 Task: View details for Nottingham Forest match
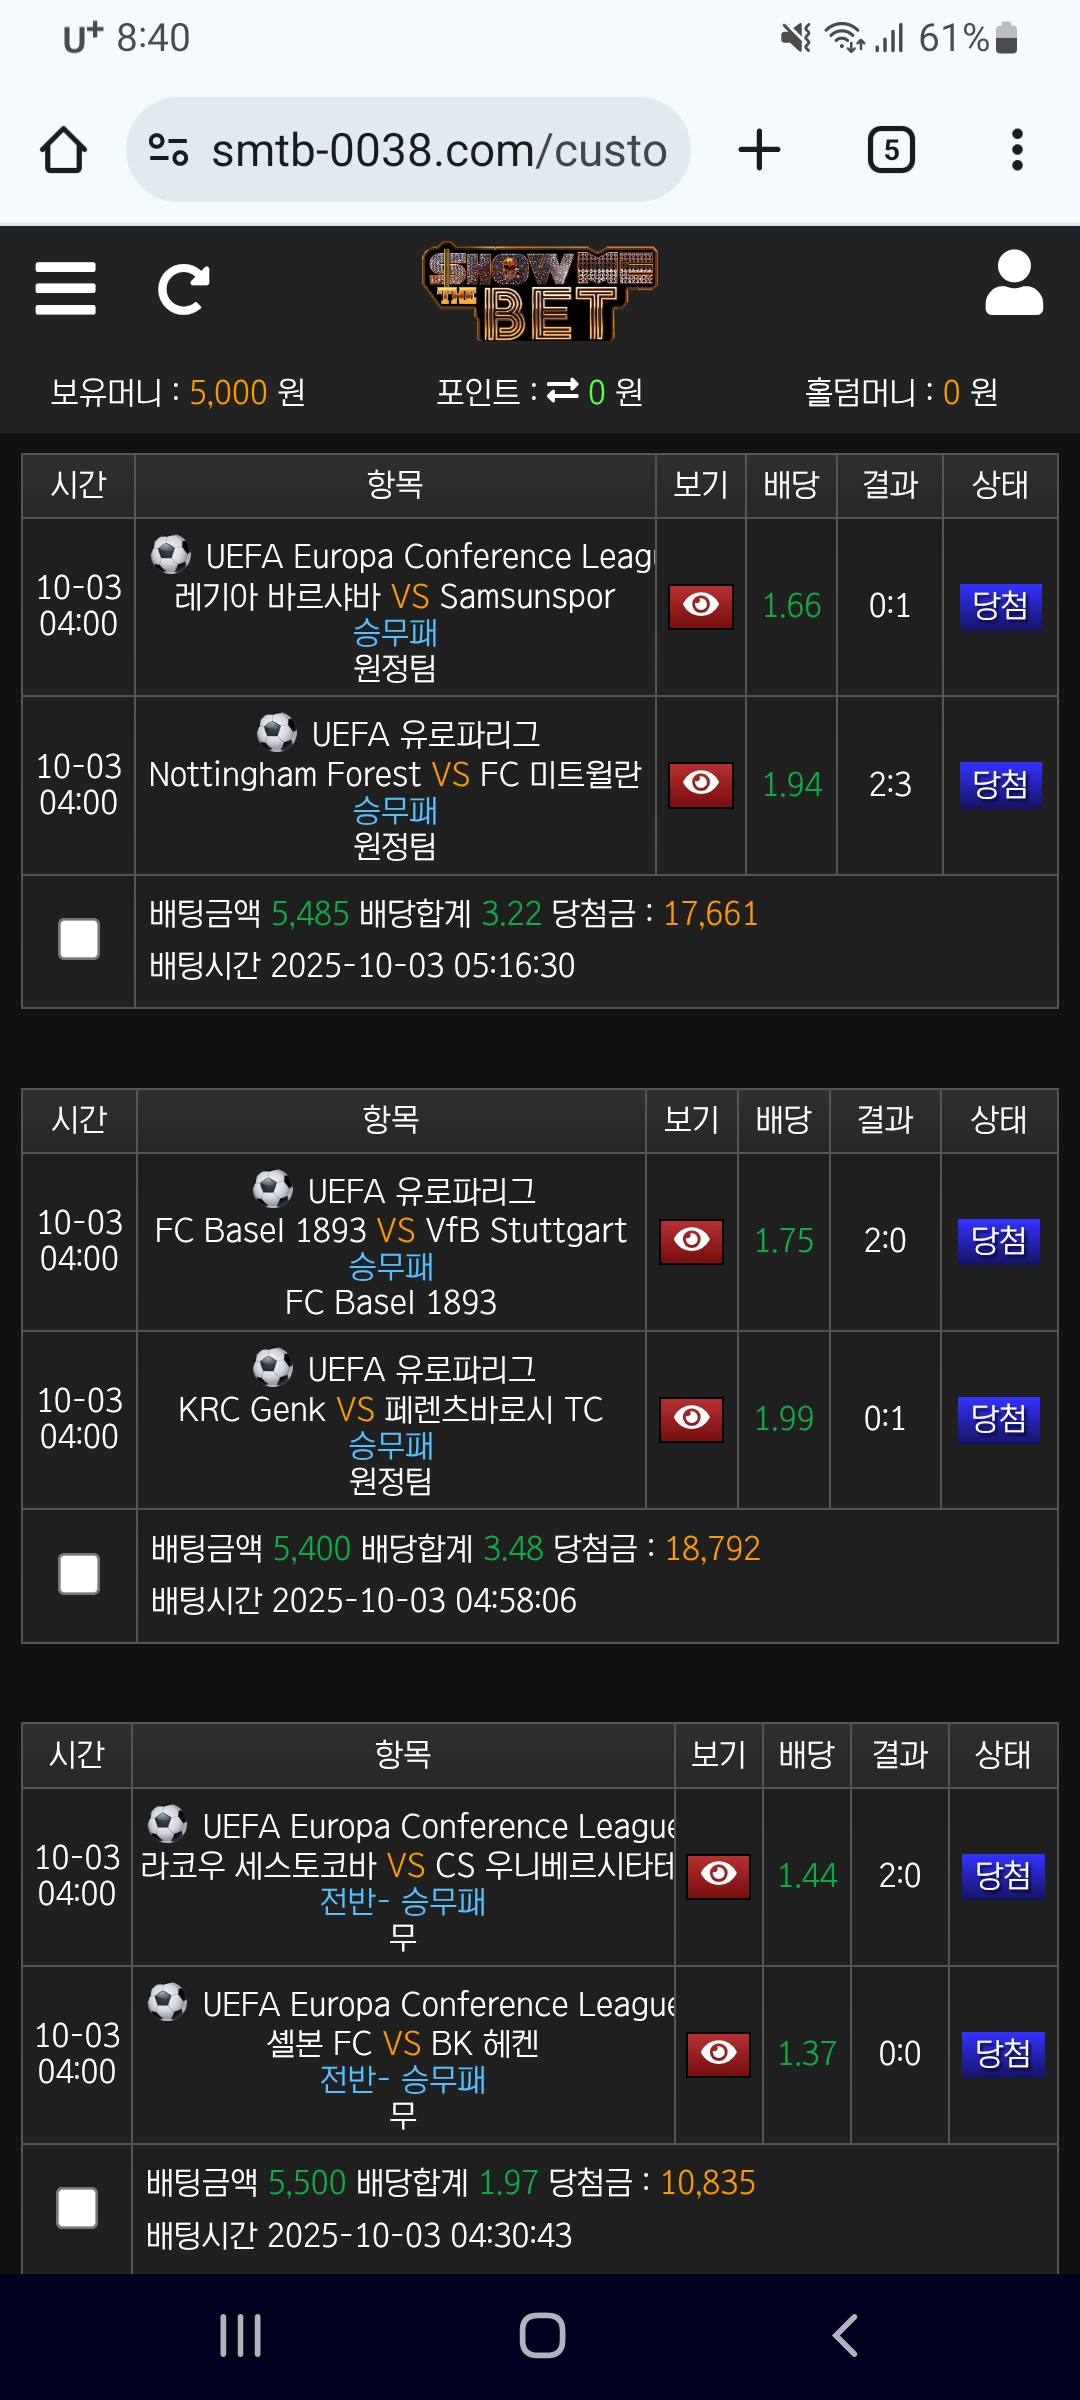[x=700, y=784]
